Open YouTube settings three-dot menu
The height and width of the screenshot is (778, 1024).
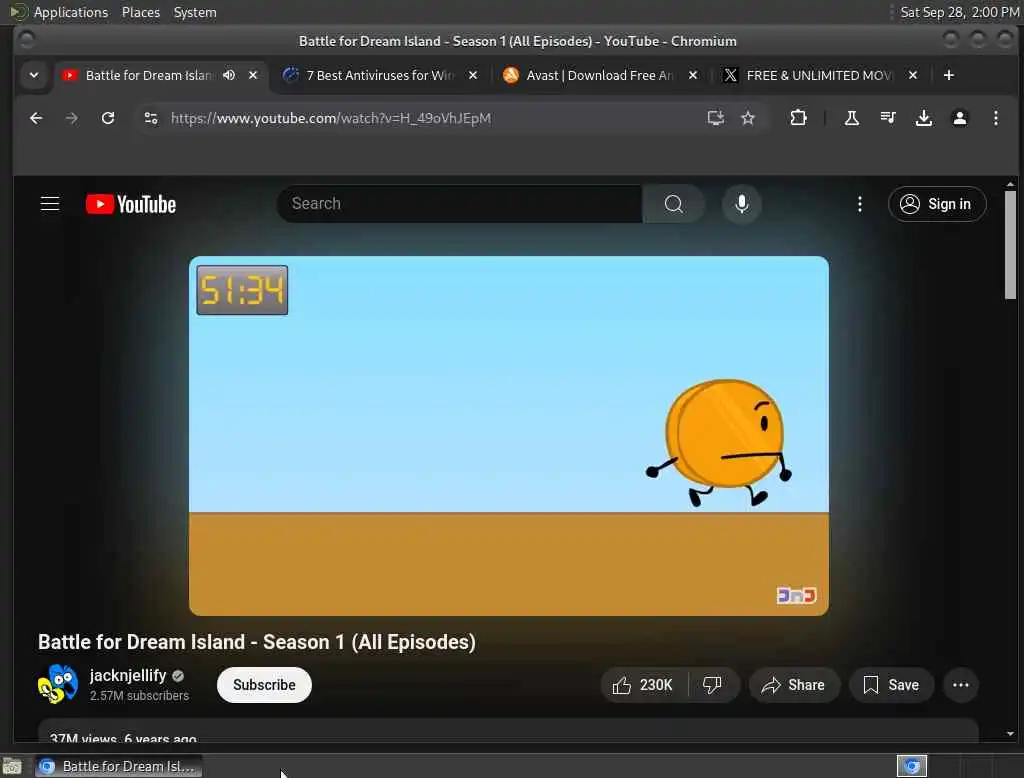tap(859, 204)
